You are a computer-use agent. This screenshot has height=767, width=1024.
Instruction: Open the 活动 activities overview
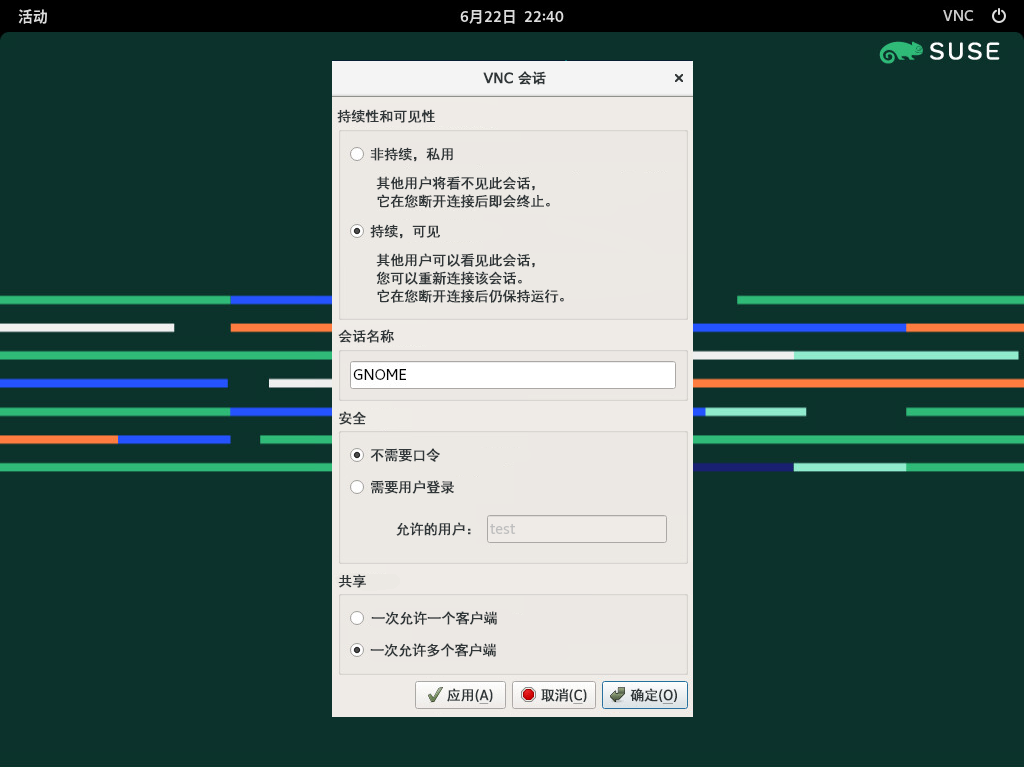(33, 16)
